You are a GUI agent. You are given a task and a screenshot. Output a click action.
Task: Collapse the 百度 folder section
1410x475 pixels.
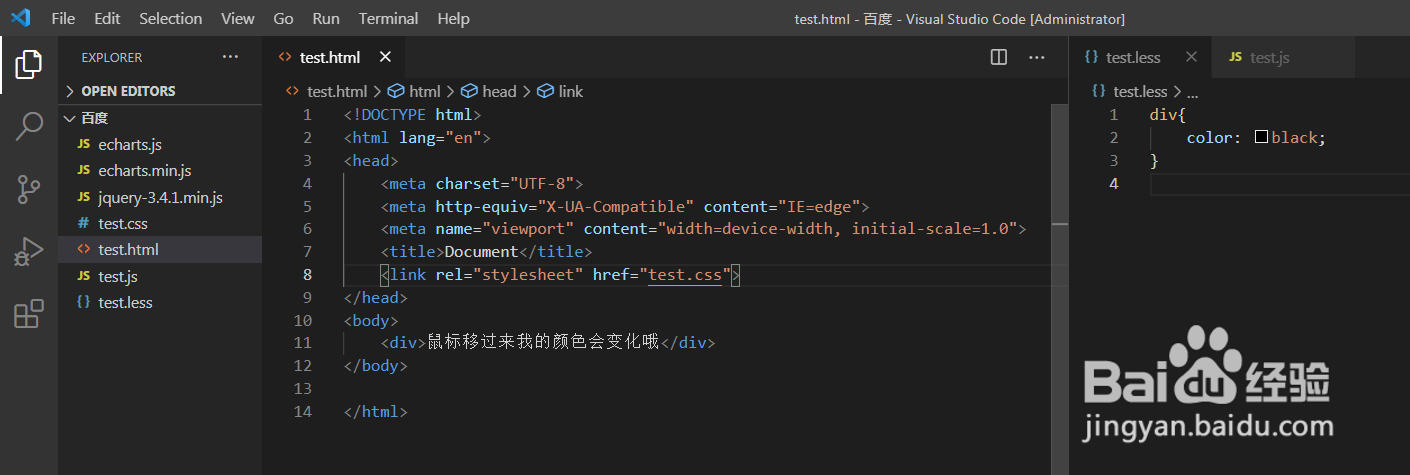tap(94, 118)
